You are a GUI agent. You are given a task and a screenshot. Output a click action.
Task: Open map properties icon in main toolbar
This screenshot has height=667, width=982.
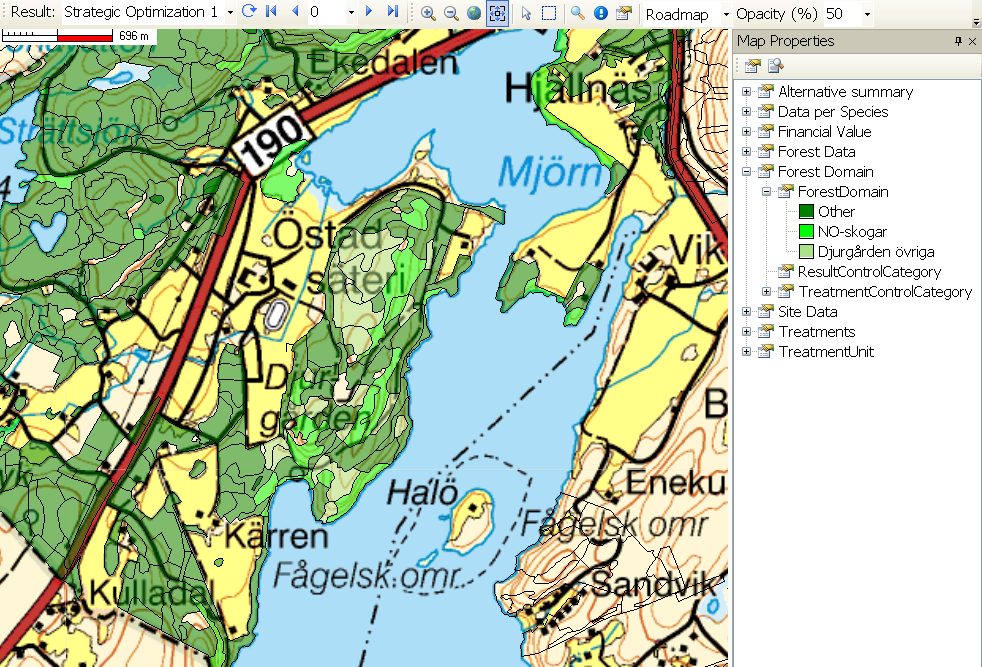(623, 13)
